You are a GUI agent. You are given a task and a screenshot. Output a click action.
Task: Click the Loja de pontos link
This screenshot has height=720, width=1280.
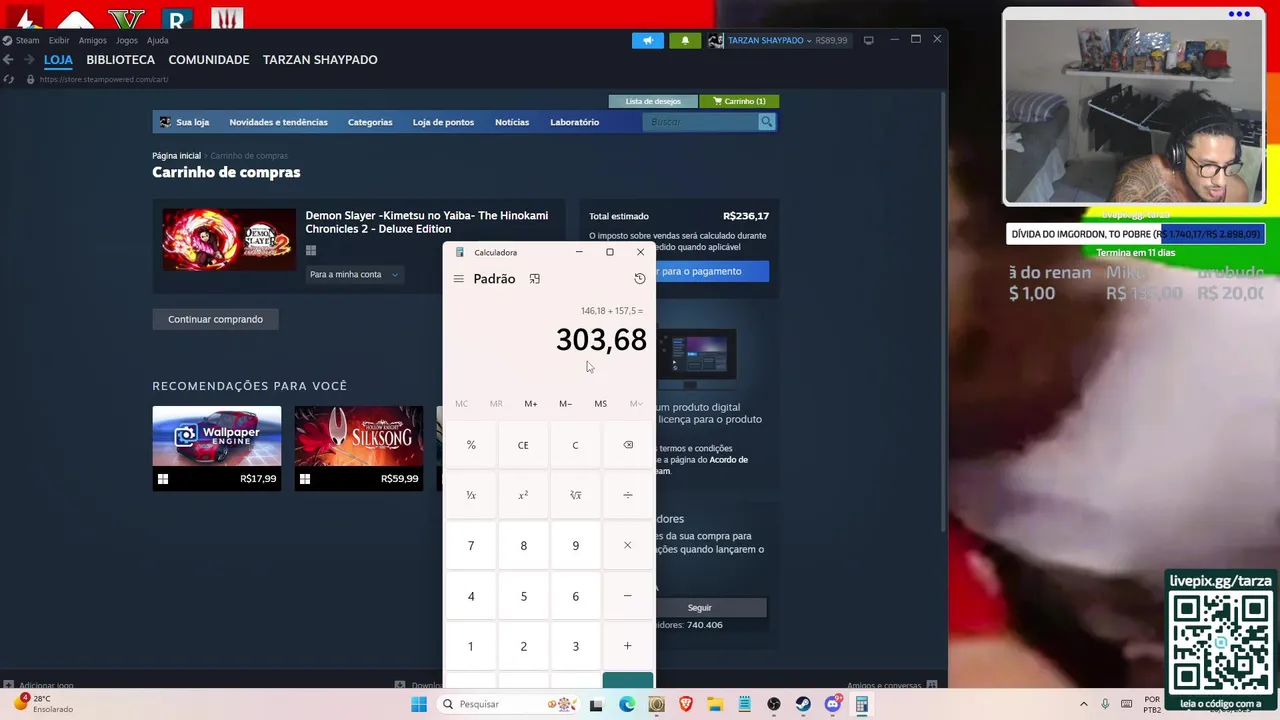[443, 122]
